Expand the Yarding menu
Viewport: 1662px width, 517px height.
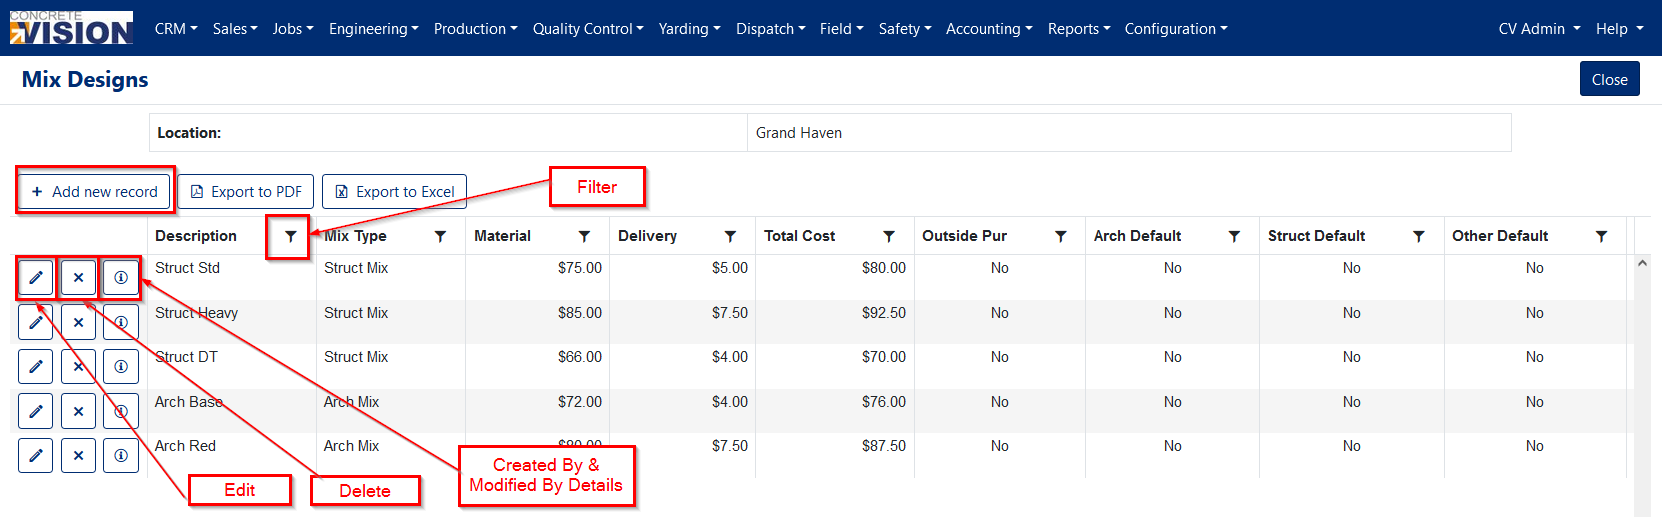coord(690,29)
